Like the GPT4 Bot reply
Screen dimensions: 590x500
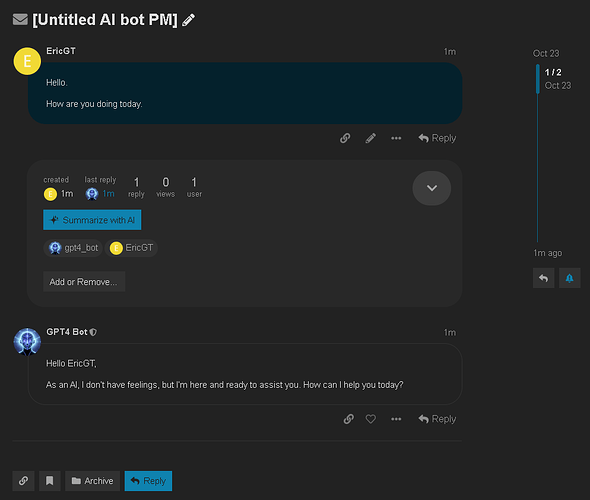(371, 419)
